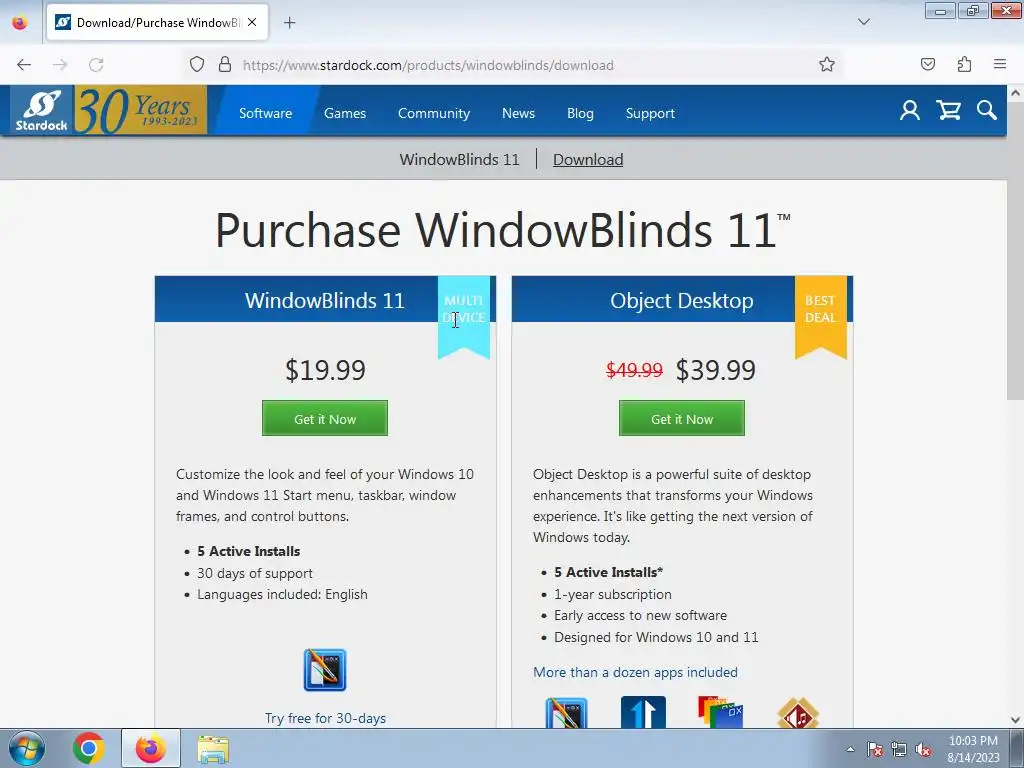Open the Windows Start button
Image resolution: width=1024 pixels, height=768 pixels.
[x=27, y=748]
